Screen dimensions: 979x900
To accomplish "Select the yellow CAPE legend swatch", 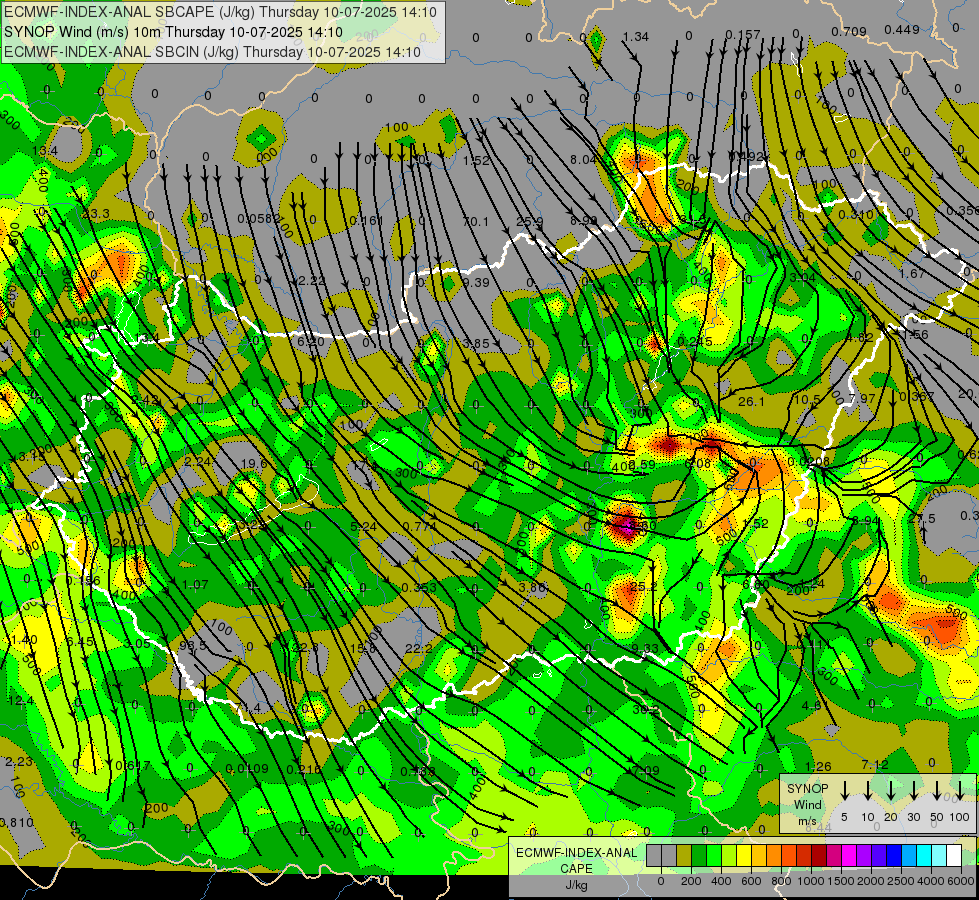I will tap(744, 856).
